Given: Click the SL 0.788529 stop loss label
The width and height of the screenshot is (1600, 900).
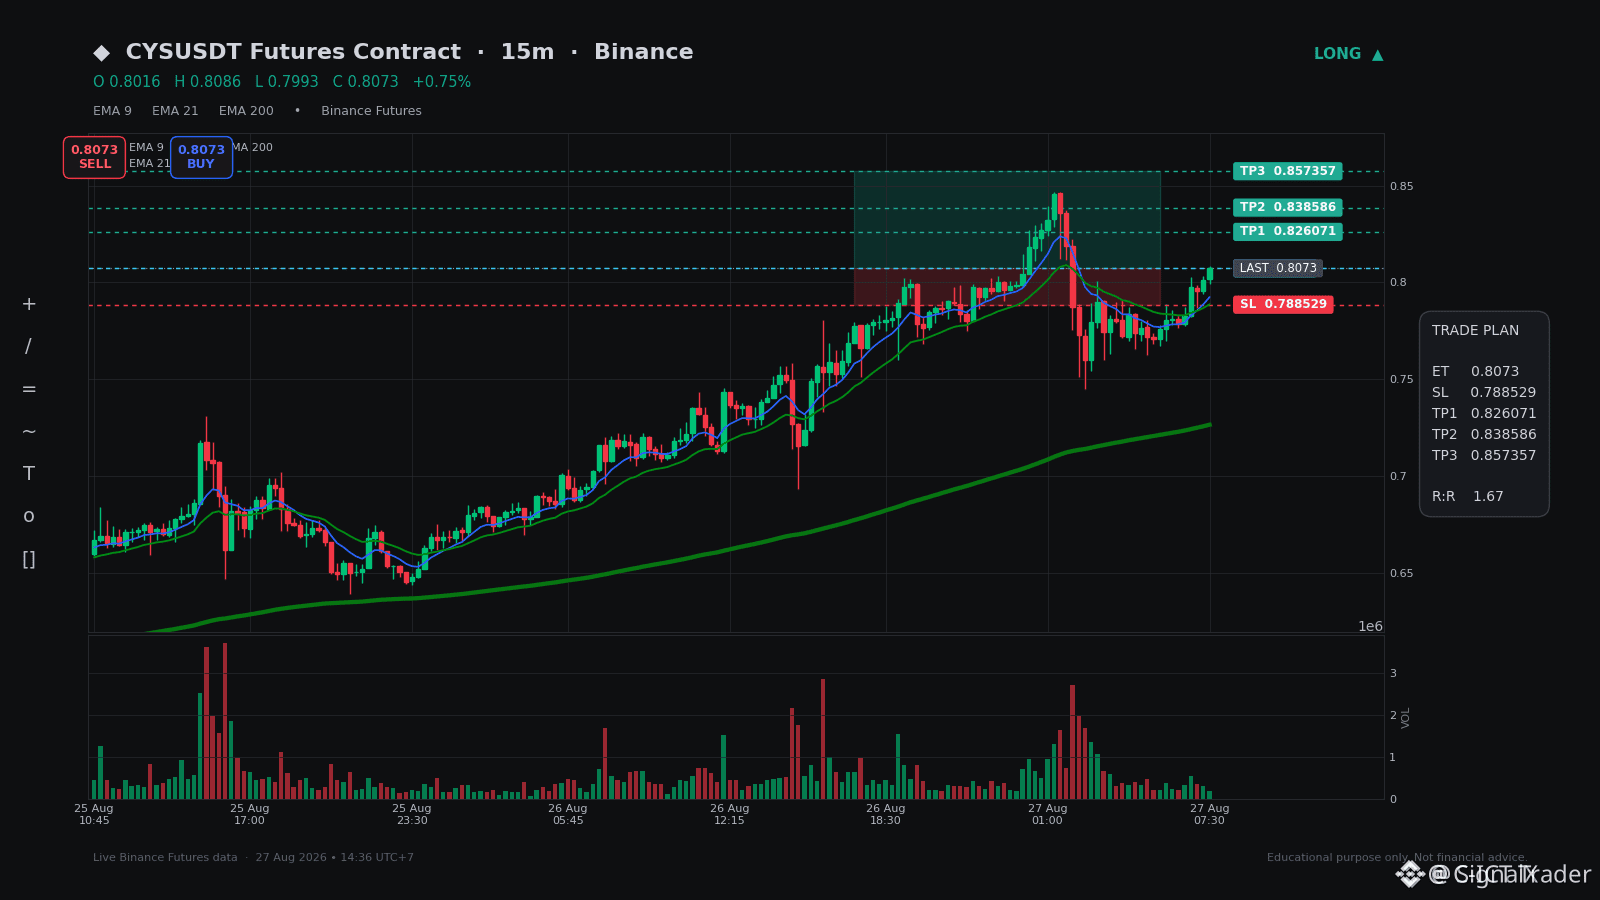Looking at the screenshot, I should click(x=1283, y=304).
